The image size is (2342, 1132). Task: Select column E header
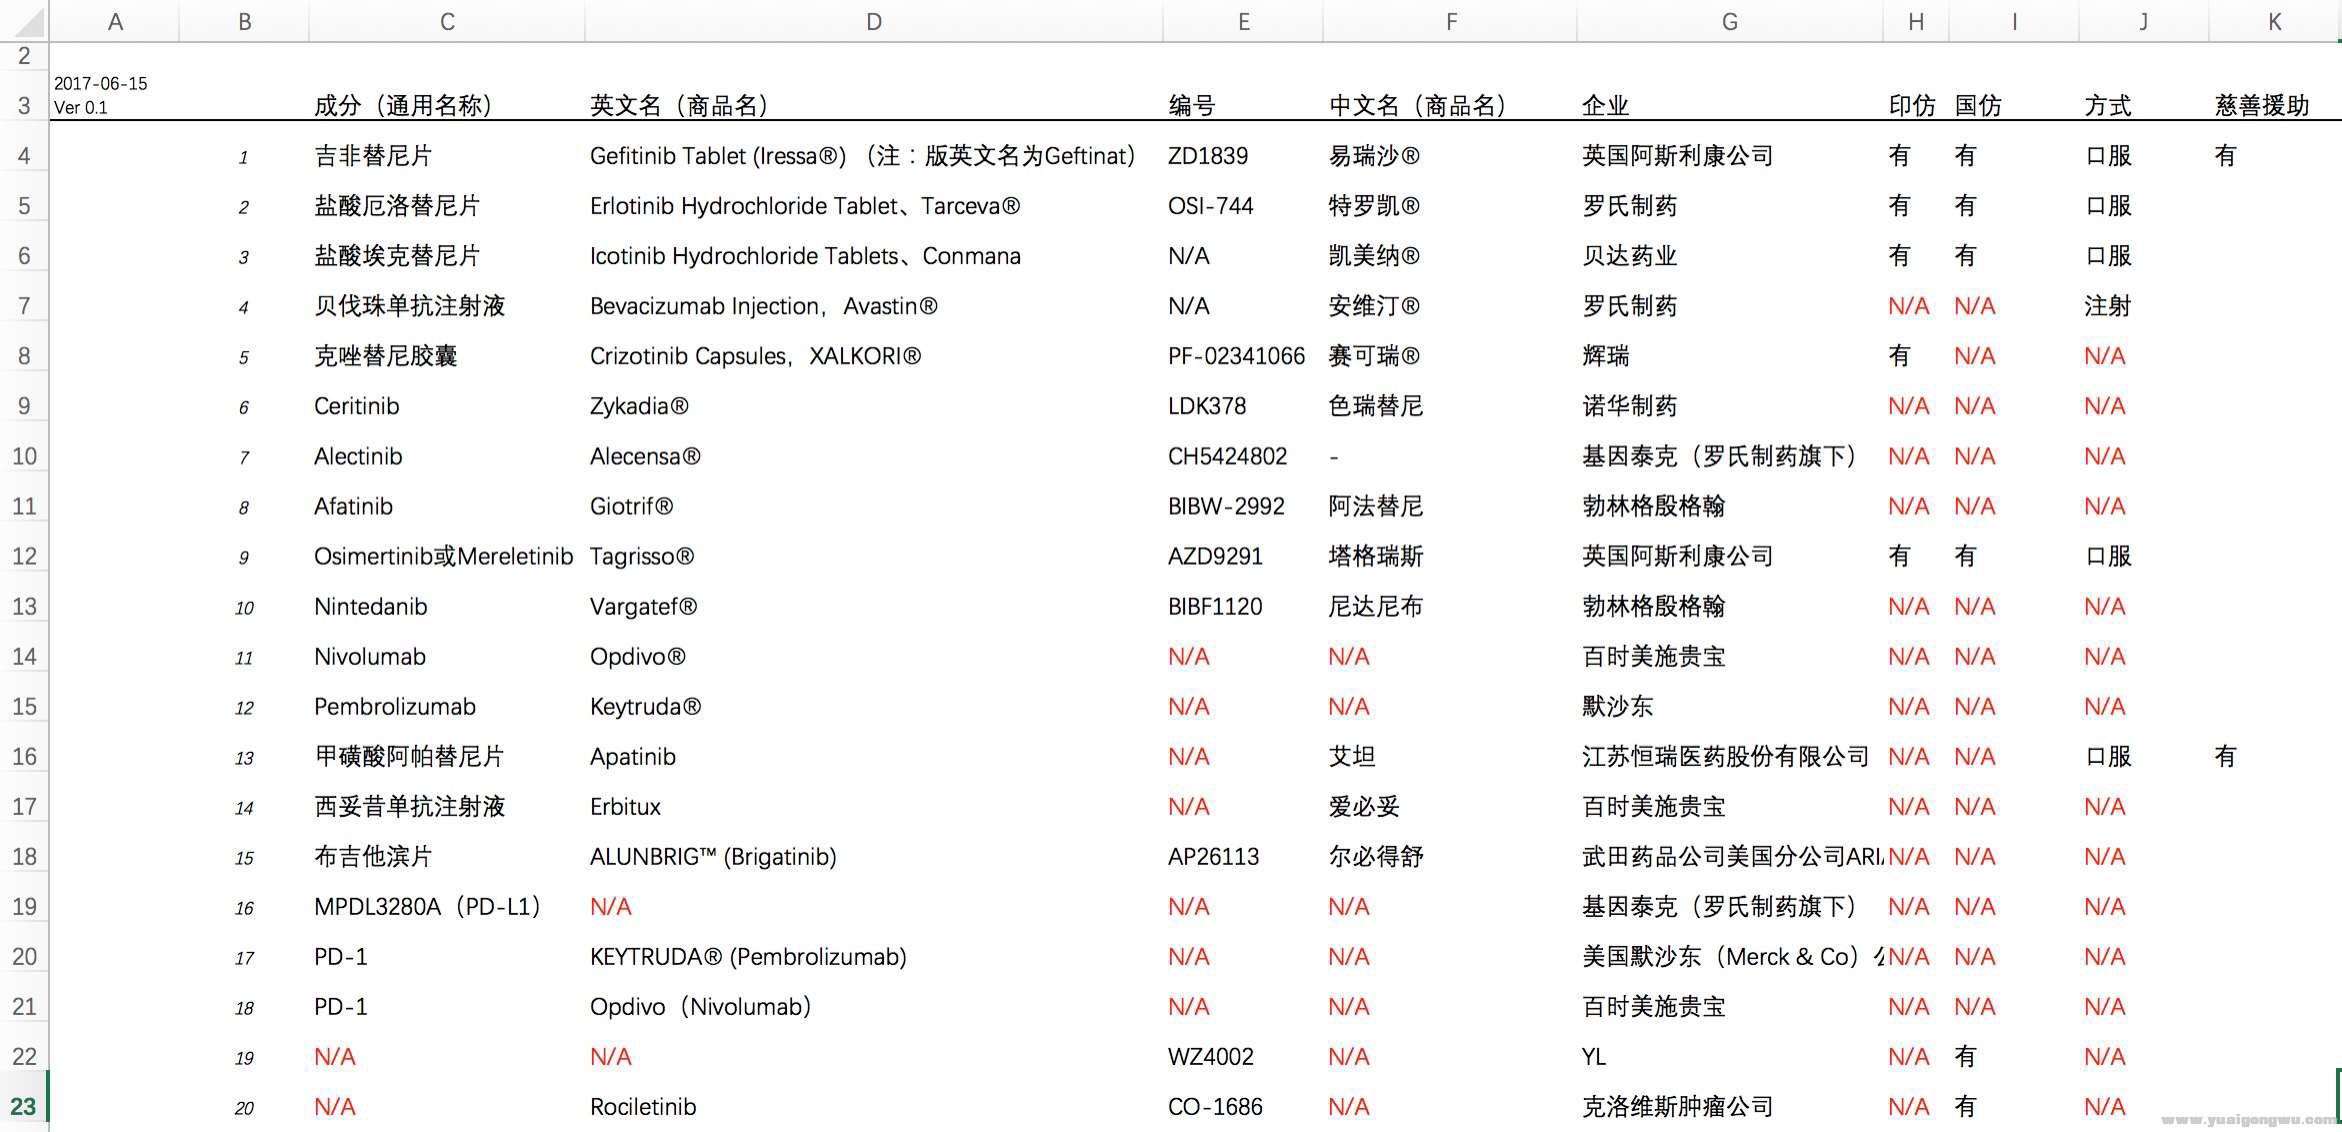(1243, 21)
